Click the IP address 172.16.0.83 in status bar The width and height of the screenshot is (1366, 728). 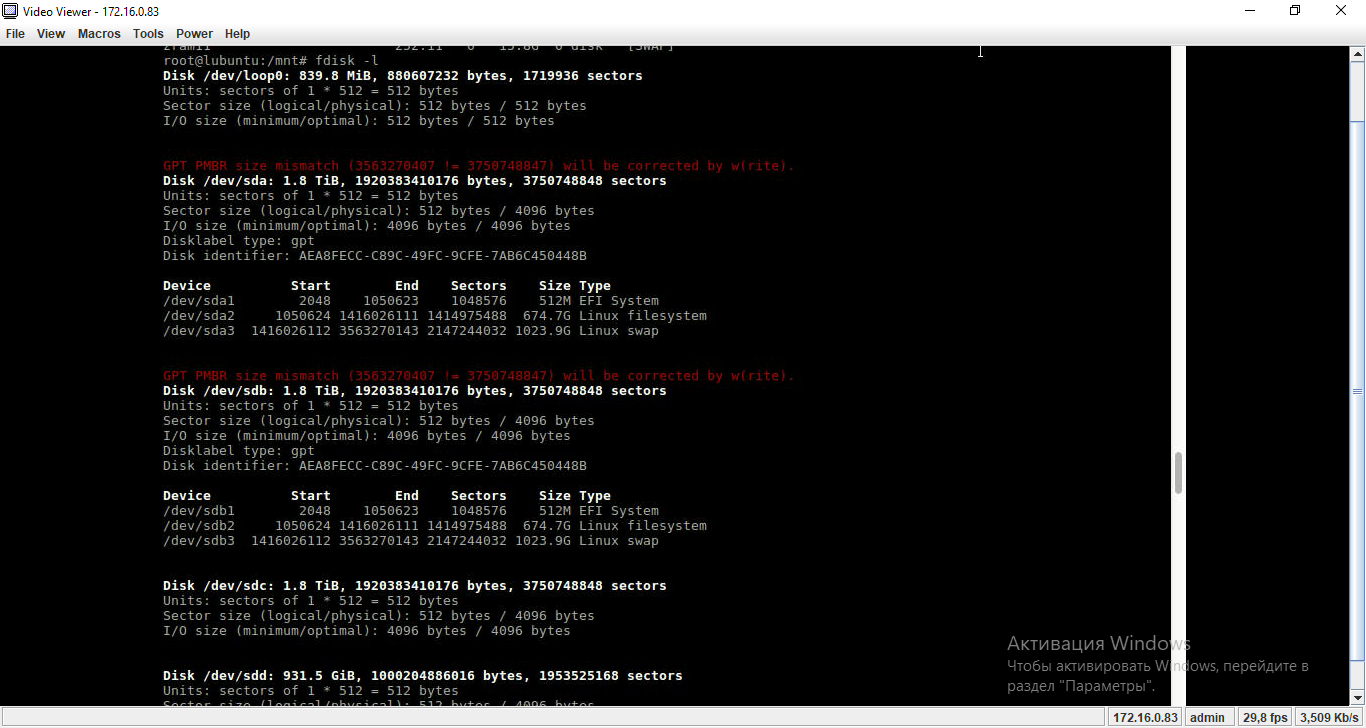coord(1146,717)
